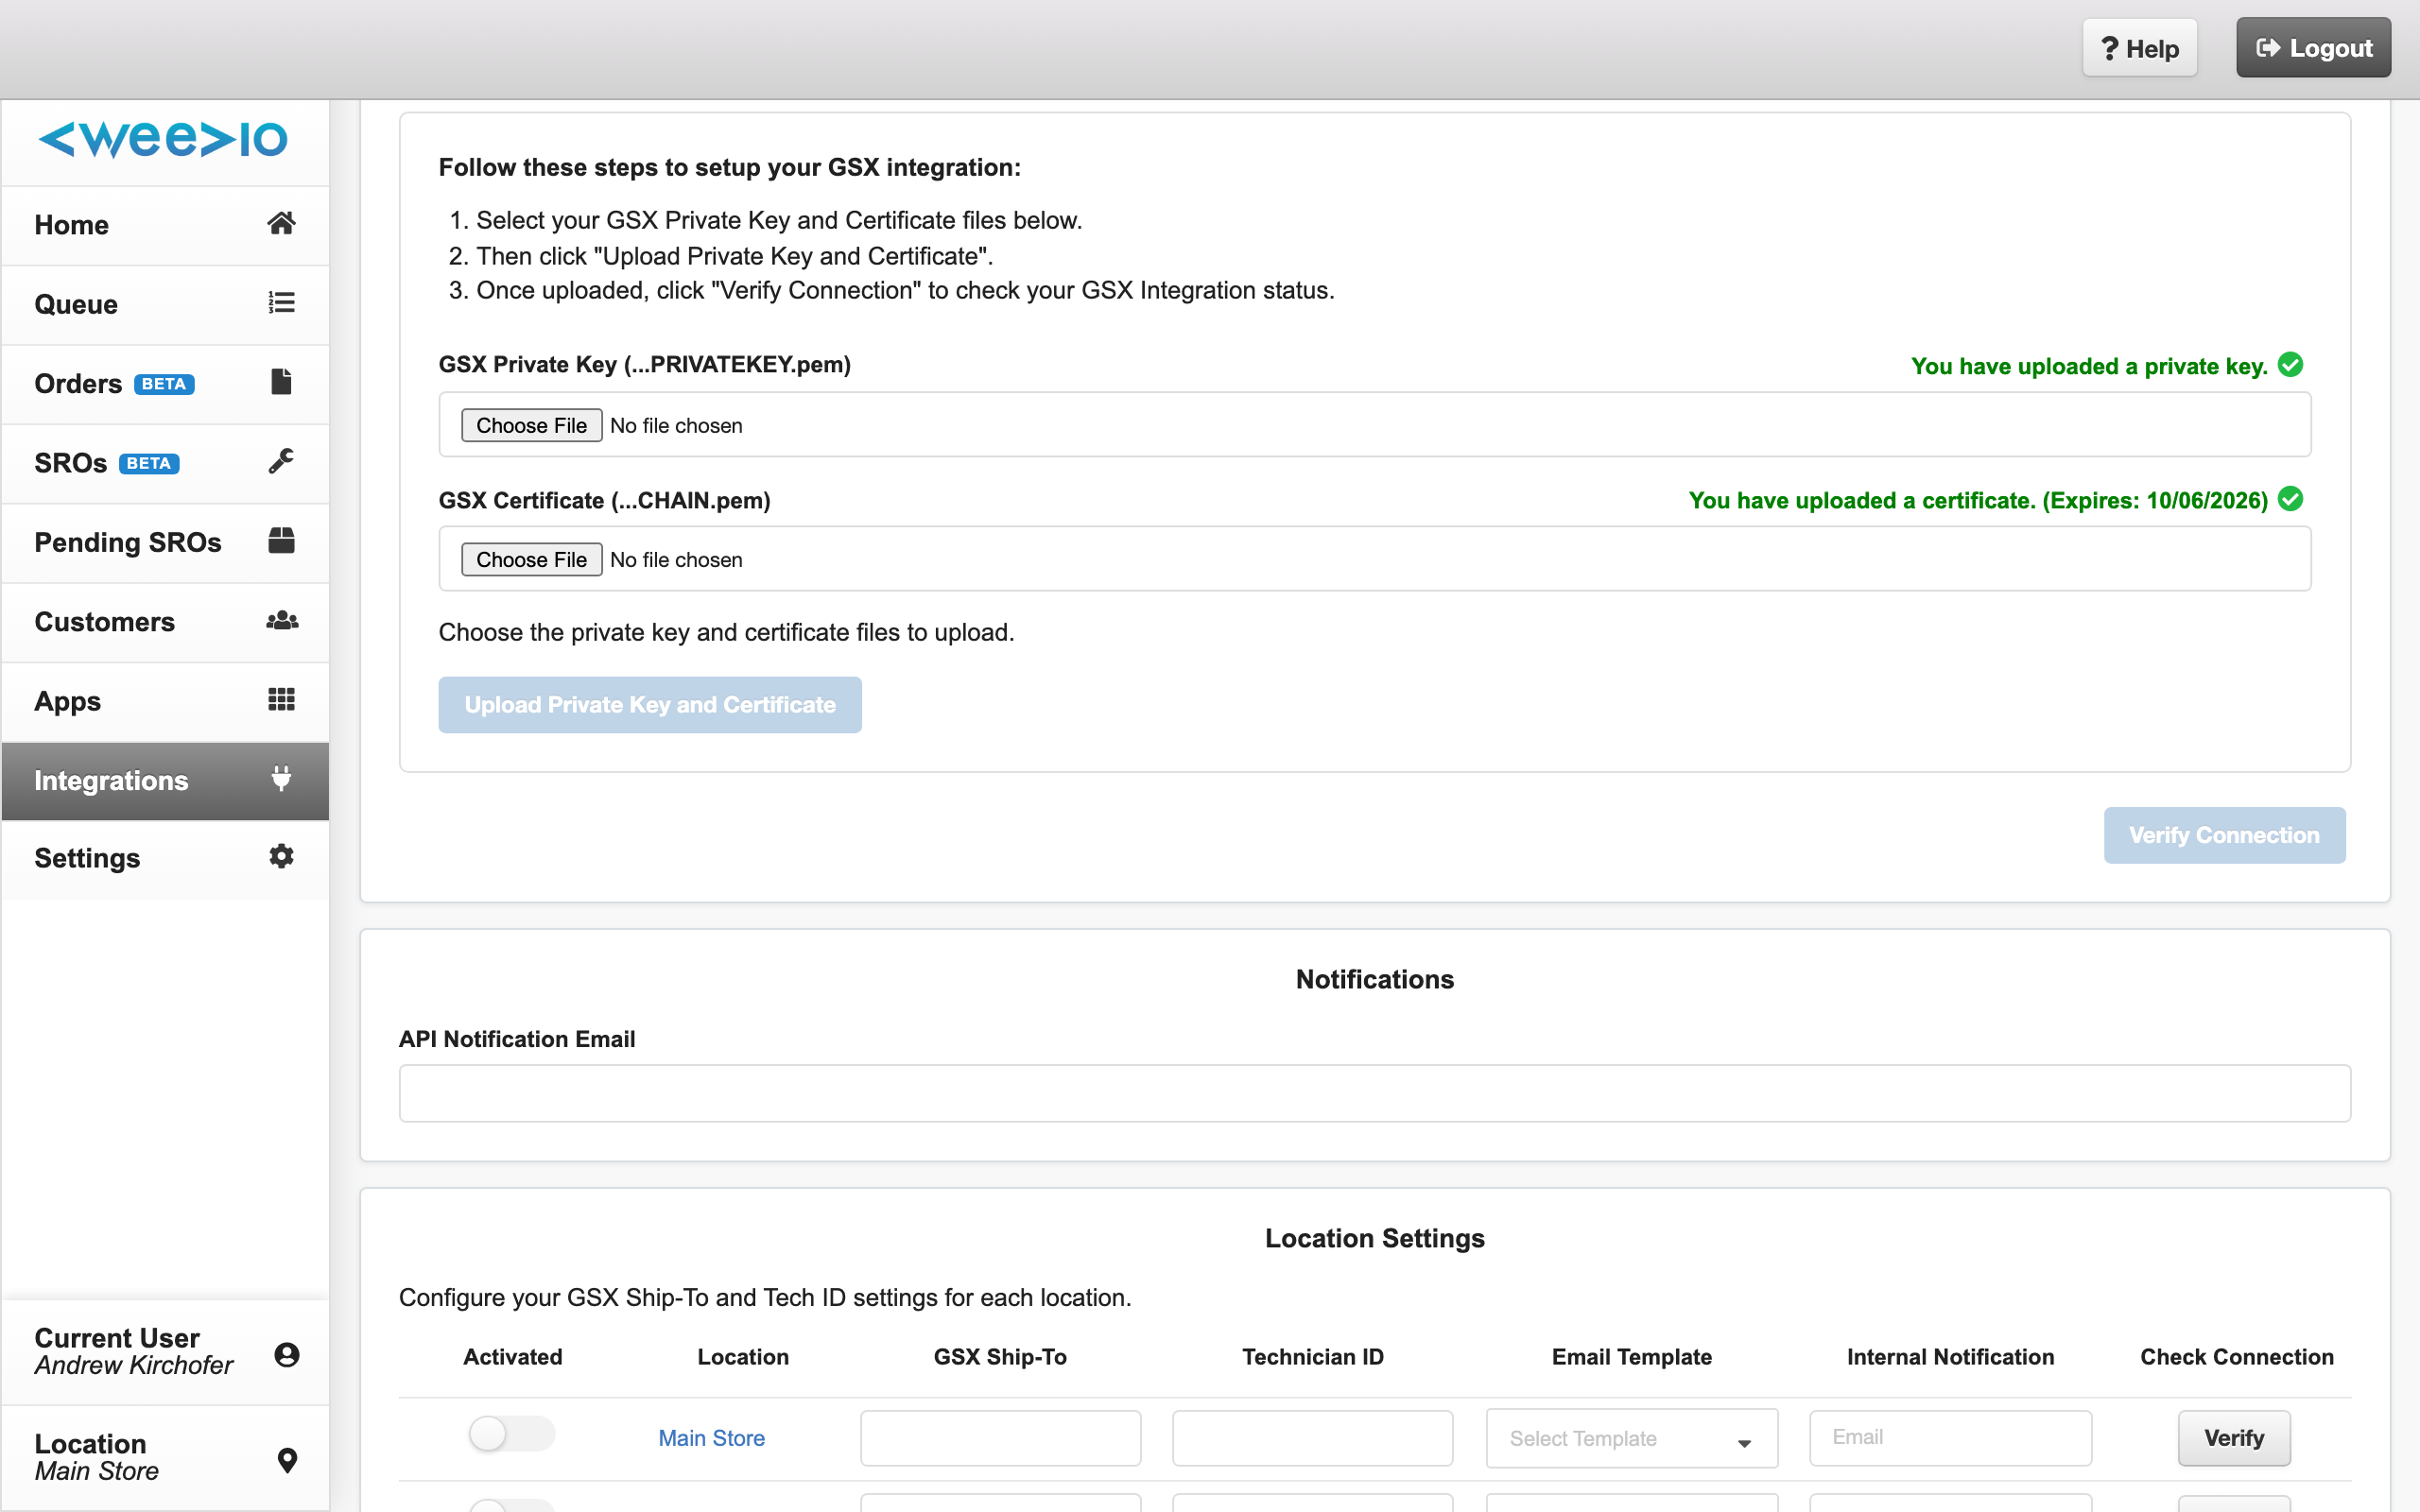Click the Technician ID column header

click(x=1312, y=1357)
